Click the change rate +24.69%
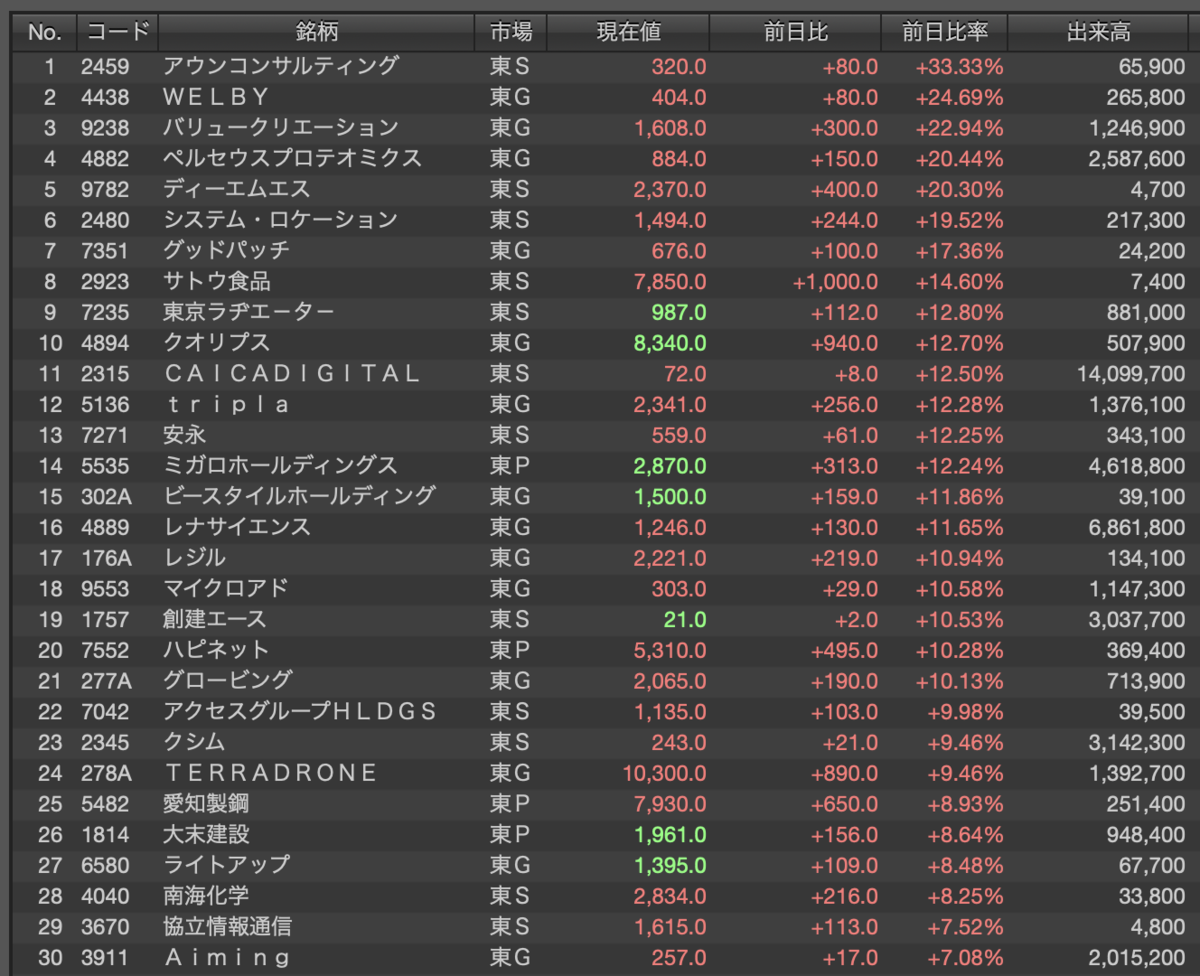 [x=959, y=97]
